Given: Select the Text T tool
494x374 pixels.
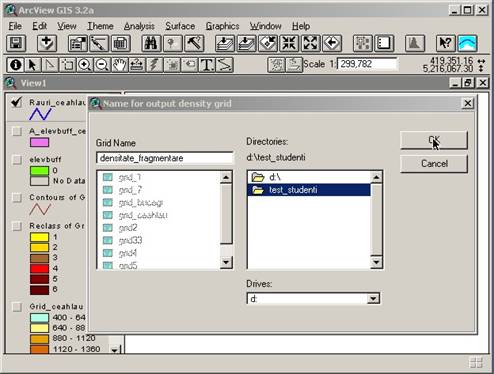Looking at the screenshot, I should (x=207, y=65).
